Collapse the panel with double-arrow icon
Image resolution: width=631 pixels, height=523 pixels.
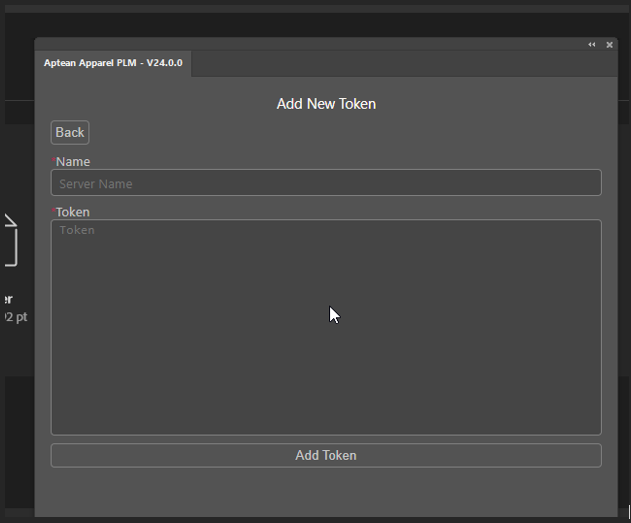click(591, 45)
